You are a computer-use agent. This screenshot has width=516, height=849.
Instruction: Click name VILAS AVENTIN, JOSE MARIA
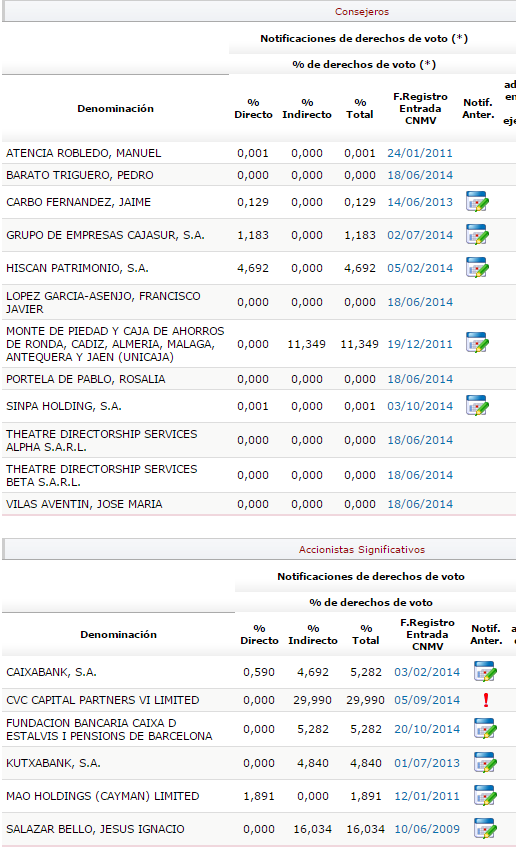84,505
